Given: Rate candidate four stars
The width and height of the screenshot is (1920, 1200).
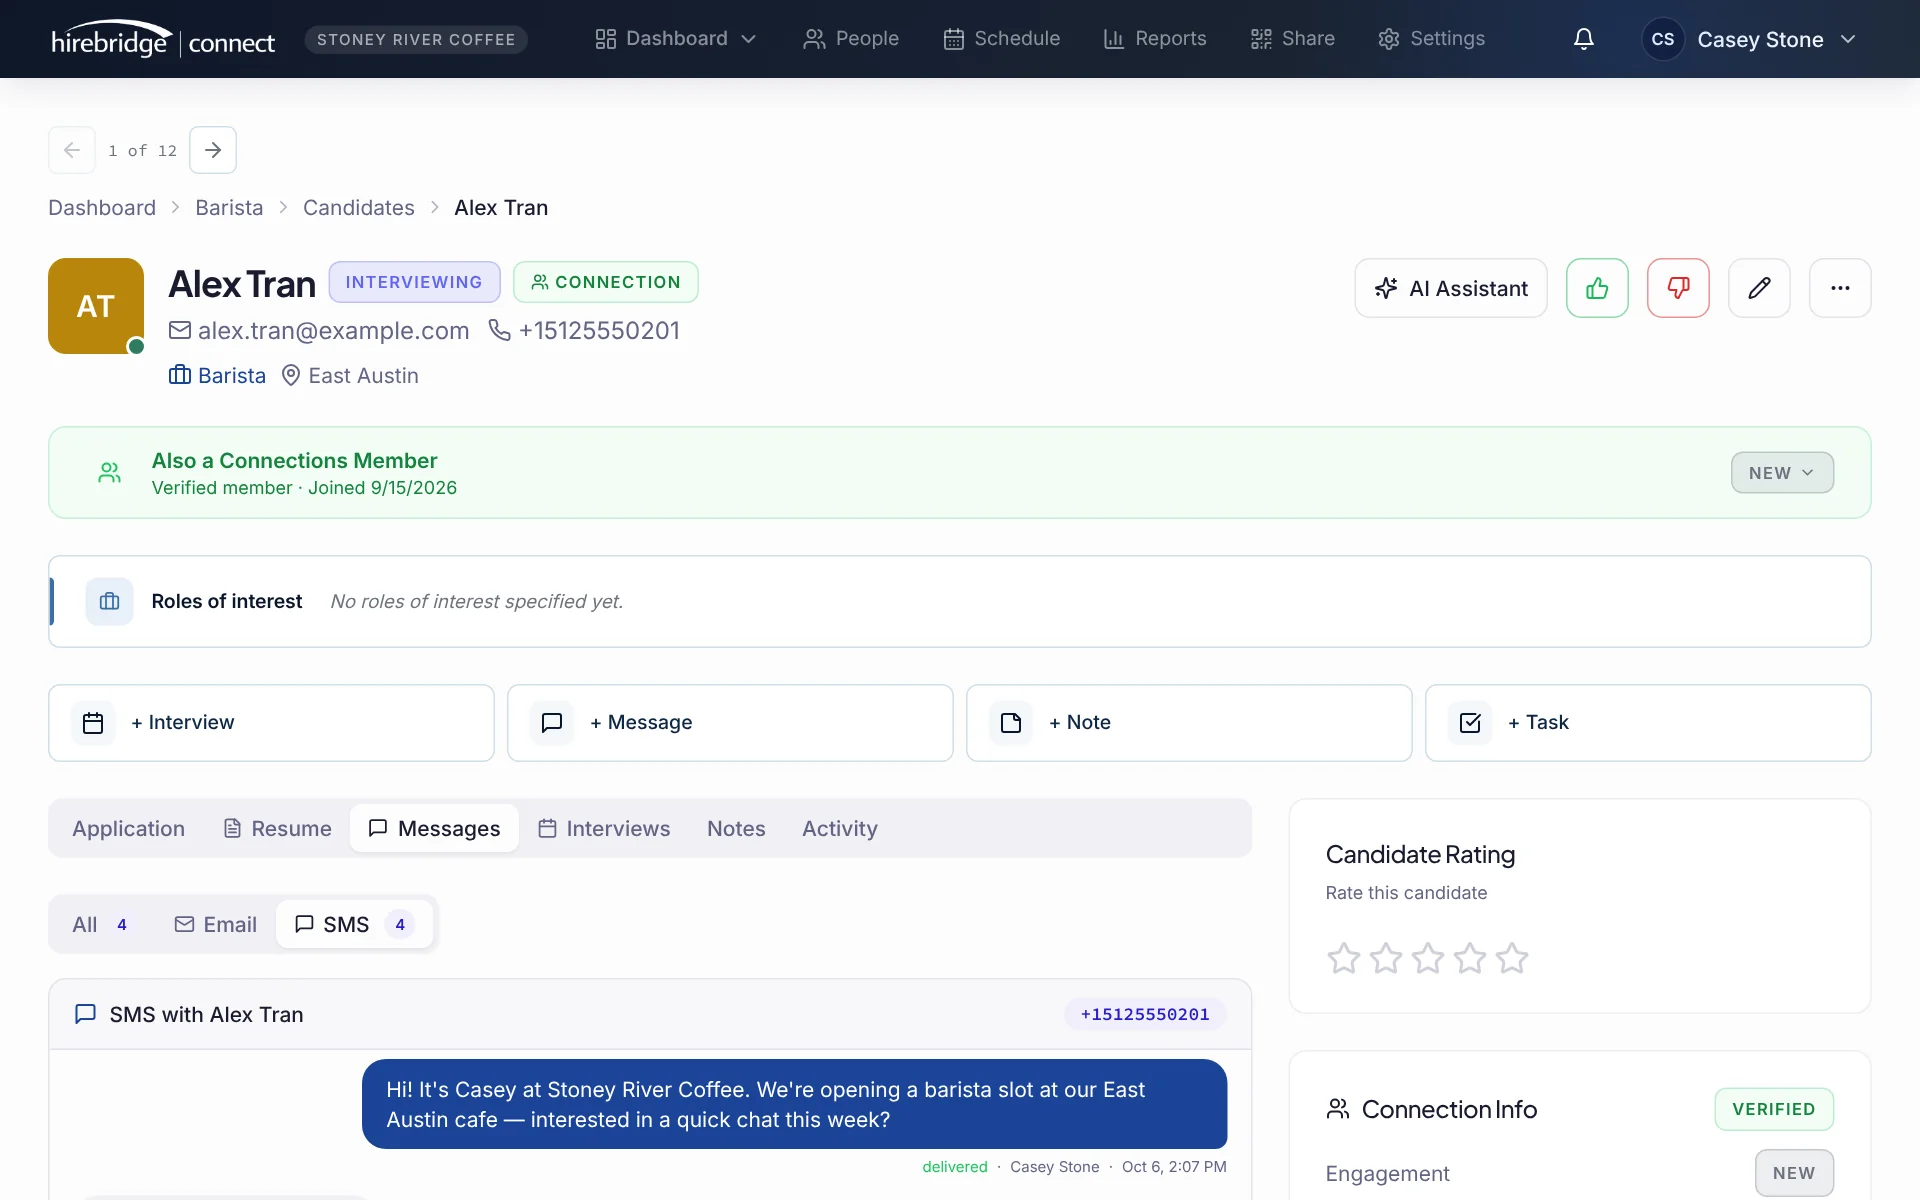Looking at the screenshot, I should pos(1469,958).
